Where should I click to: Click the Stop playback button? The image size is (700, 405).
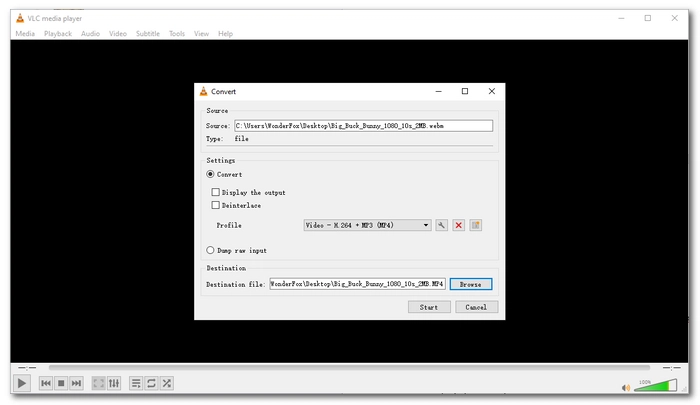coord(61,383)
